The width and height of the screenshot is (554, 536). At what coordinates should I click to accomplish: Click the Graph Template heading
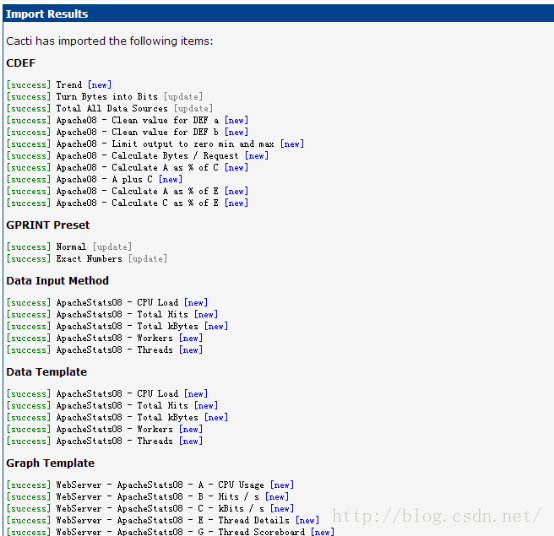click(50, 463)
